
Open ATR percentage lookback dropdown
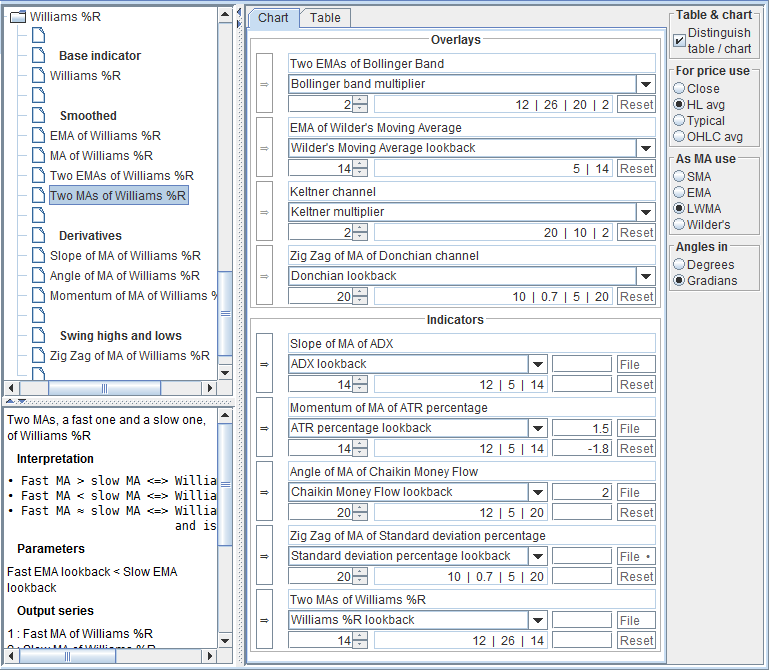tap(538, 428)
